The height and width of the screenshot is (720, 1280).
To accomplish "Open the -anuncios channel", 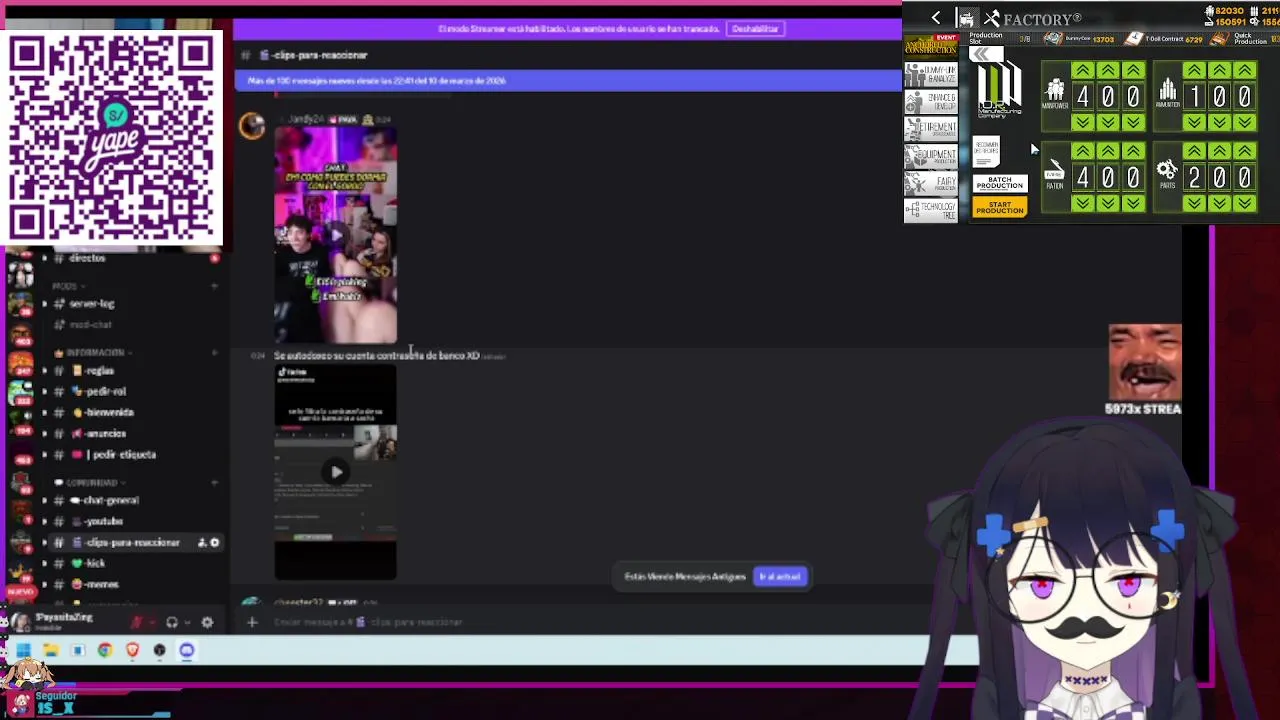I will pyautogui.click(x=106, y=433).
